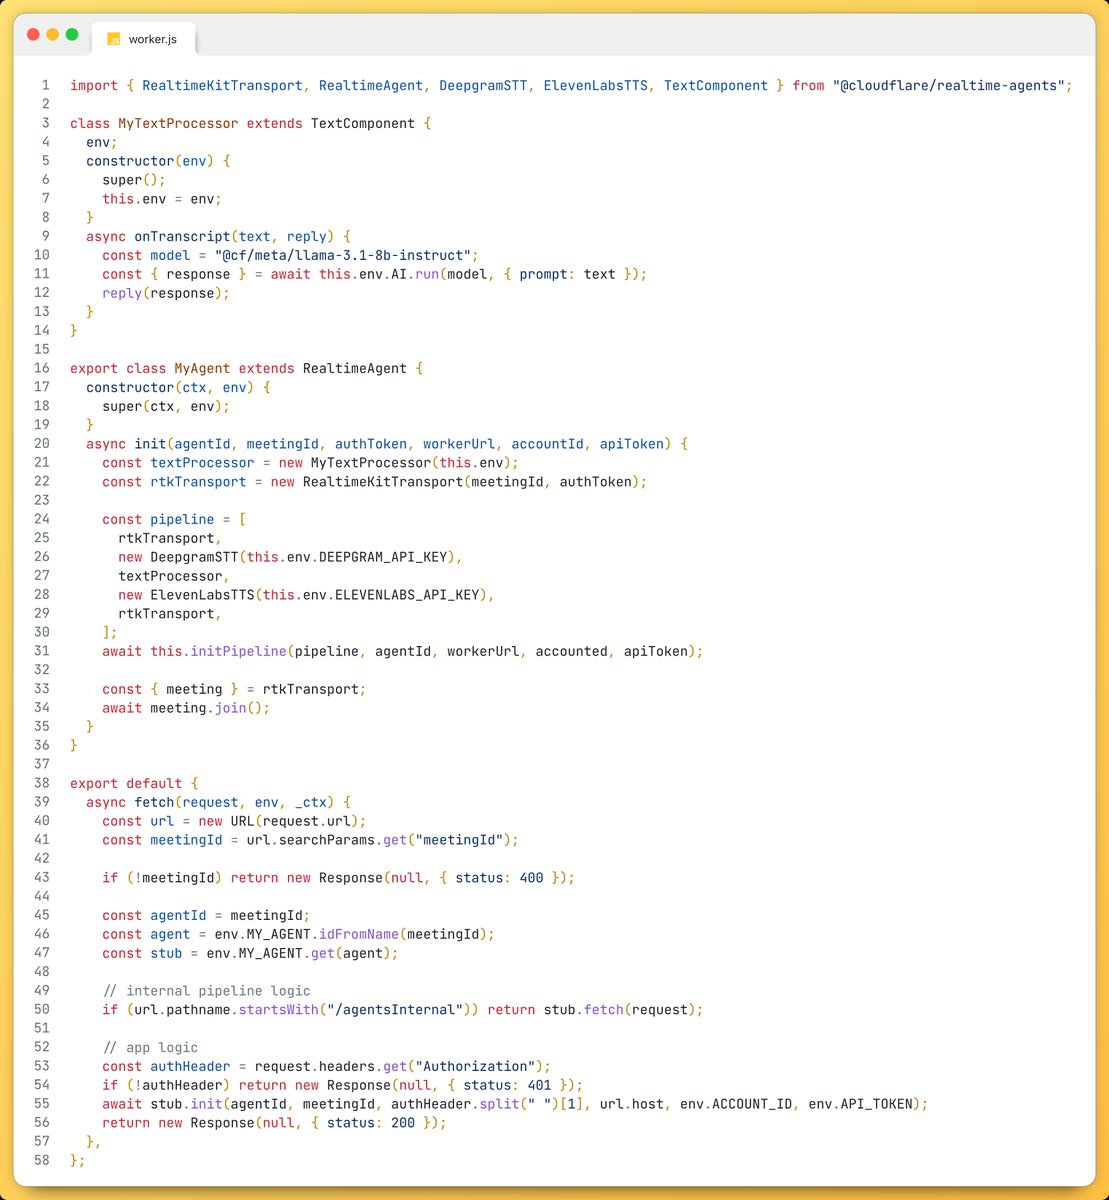Click the JS file icon in the tab
Image resolution: width=1109 pixels, height=1200 pixels.
114,39
